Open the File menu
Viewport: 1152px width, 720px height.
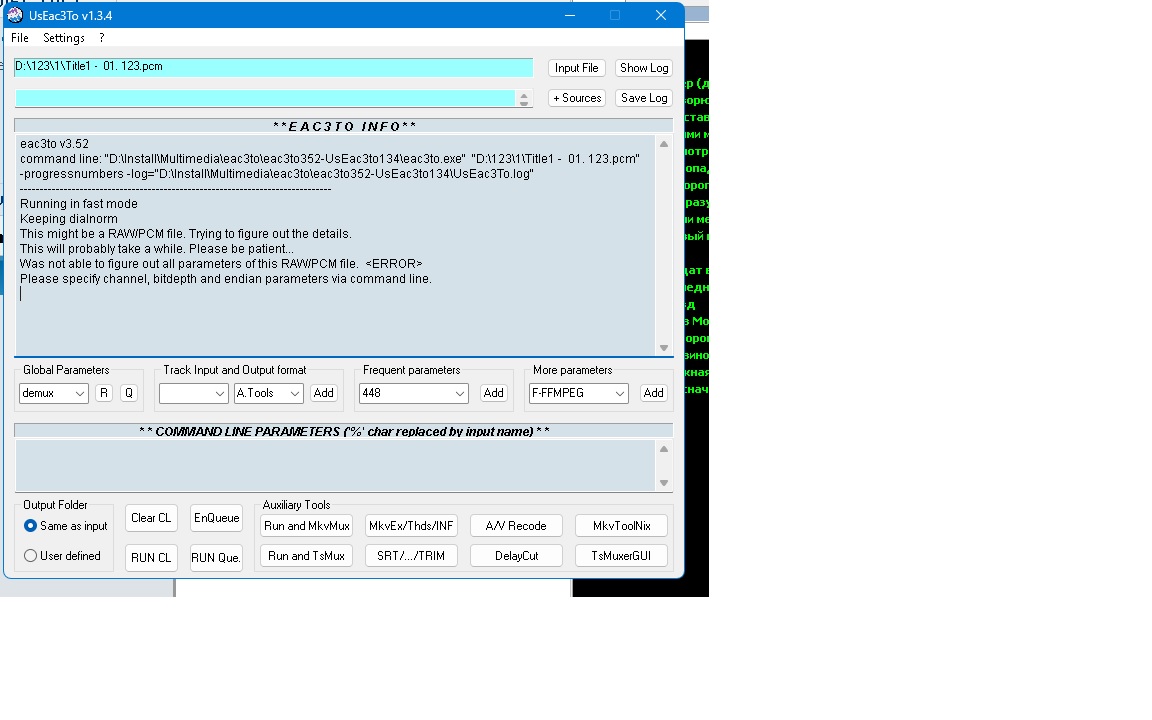click(x=20, y=38)
